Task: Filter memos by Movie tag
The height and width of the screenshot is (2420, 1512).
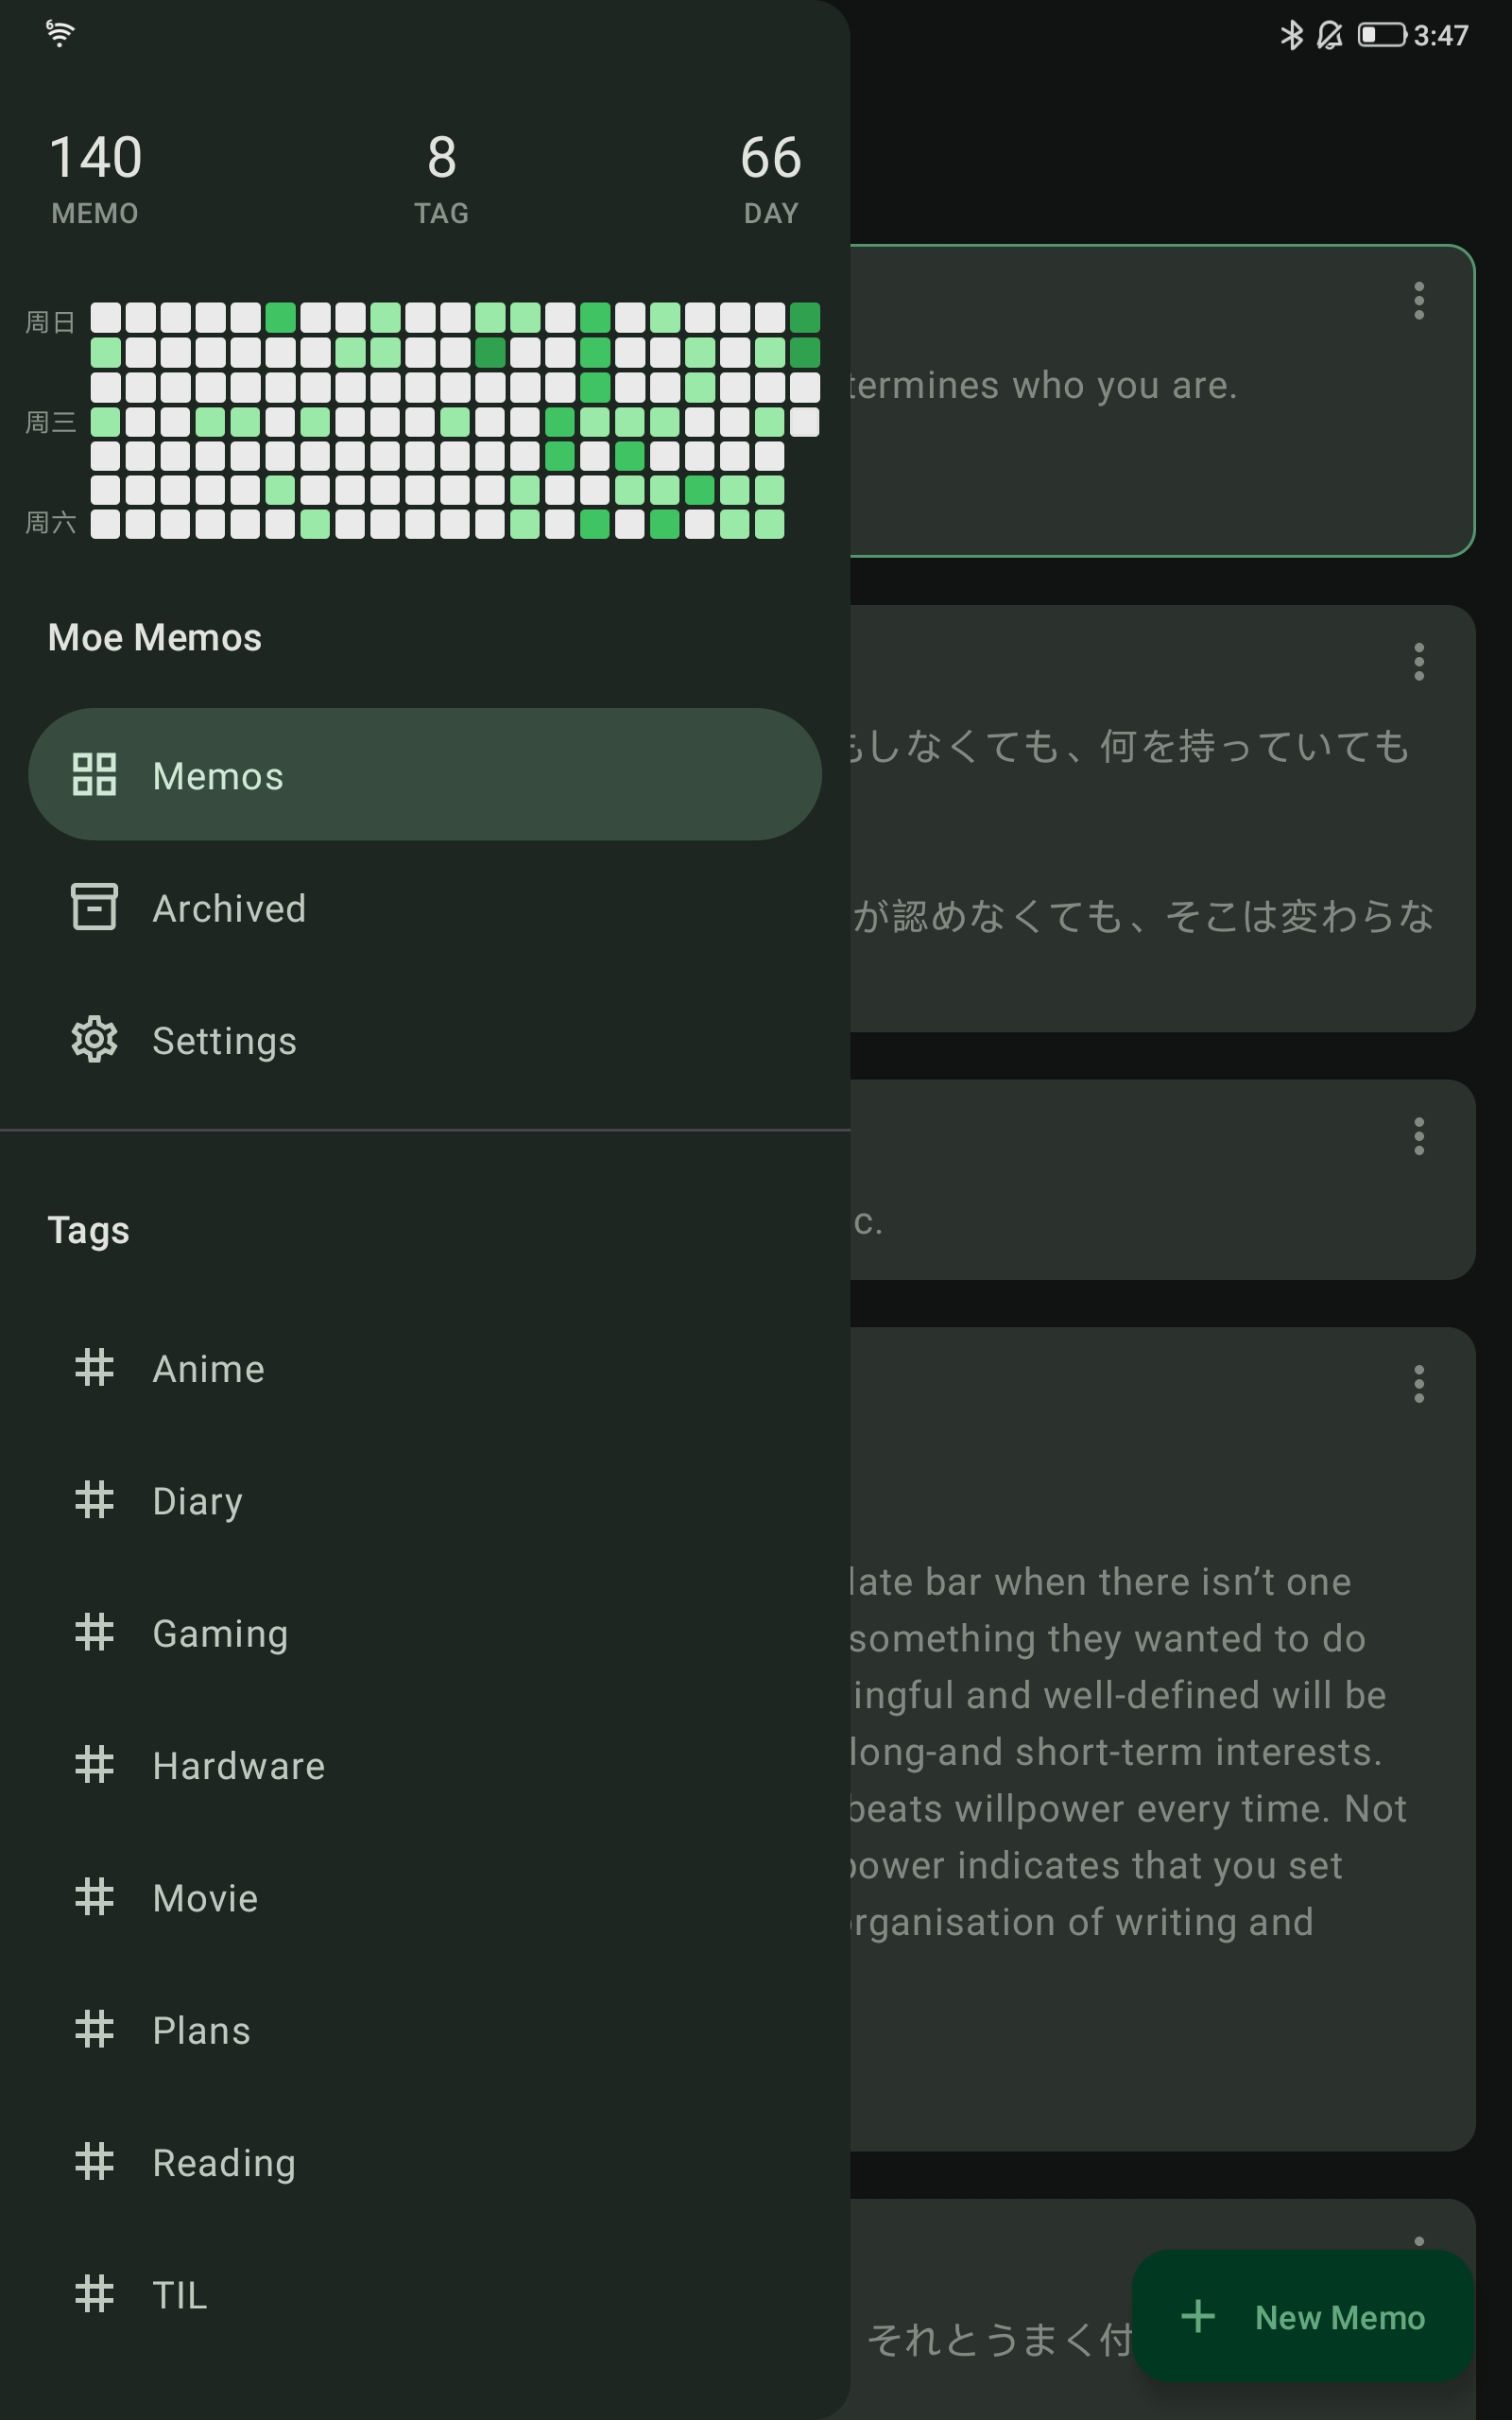Action: point(205,1897)
